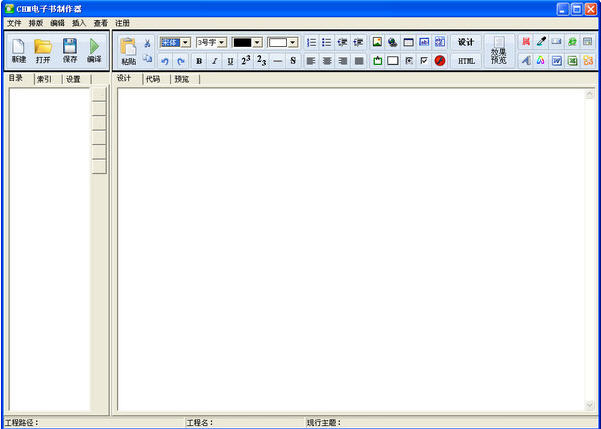
Task: Open the 文件 menu
Action: pos(14,23)
